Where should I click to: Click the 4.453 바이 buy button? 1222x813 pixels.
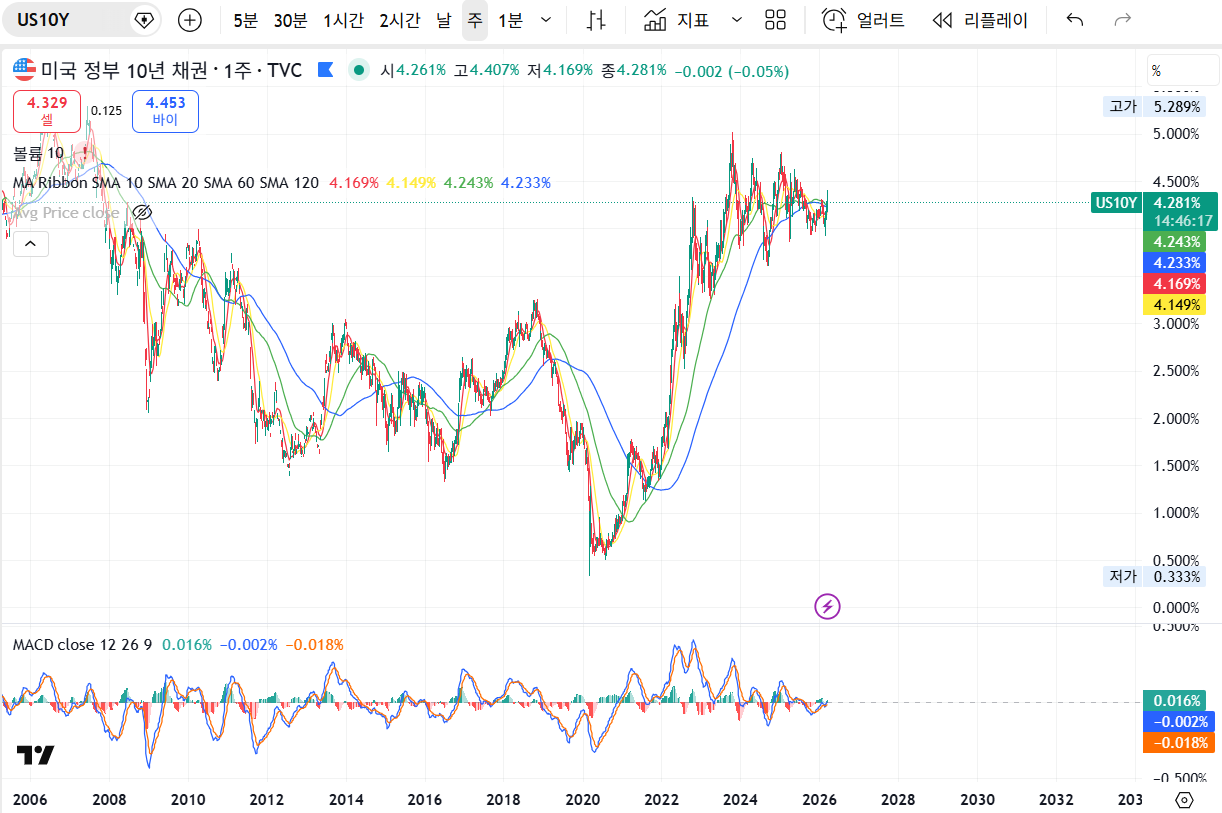[x=165, y=111]
